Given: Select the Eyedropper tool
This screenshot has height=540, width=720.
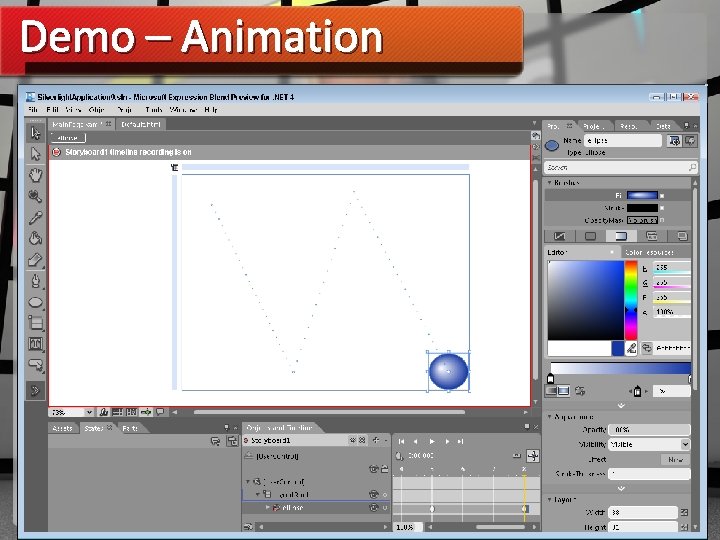Looking at the screenshot, I should [x=35, y=217].
